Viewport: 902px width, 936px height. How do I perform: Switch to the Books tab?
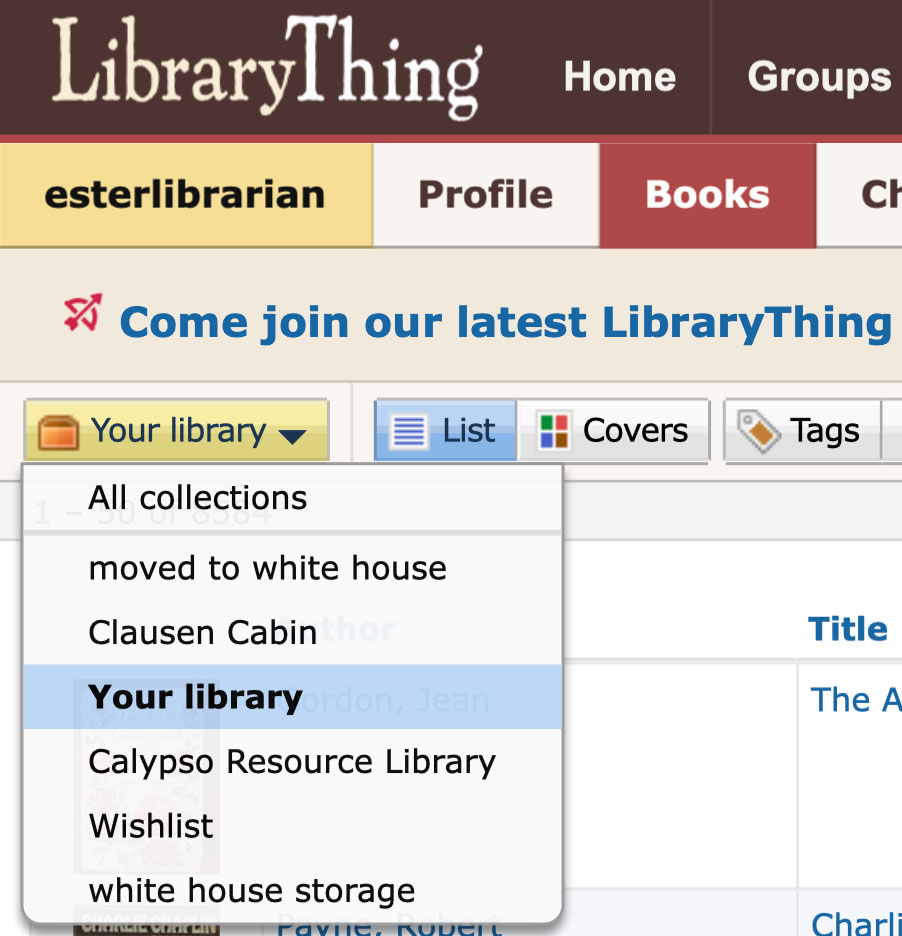tap(707, 195)
